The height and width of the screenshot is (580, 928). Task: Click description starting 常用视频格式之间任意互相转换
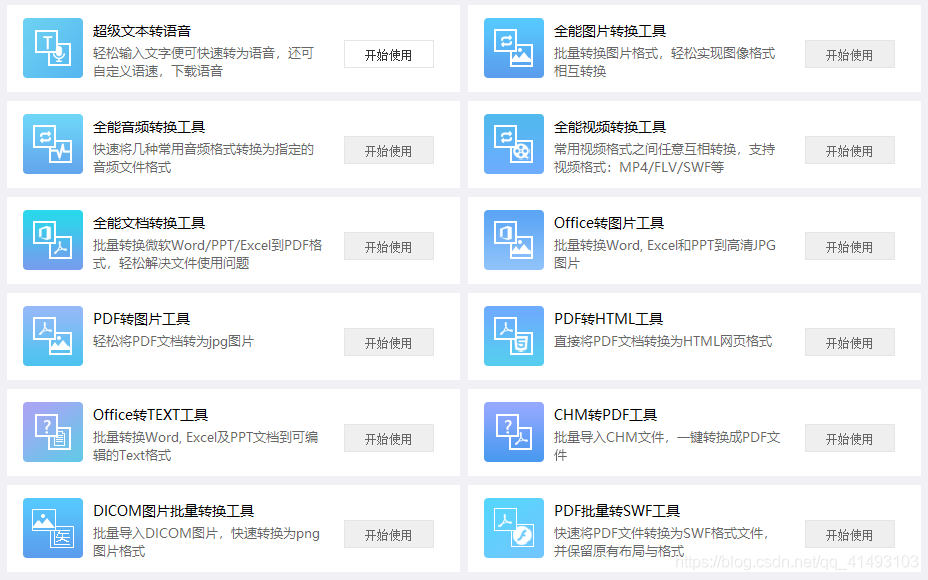click(665, 158)
